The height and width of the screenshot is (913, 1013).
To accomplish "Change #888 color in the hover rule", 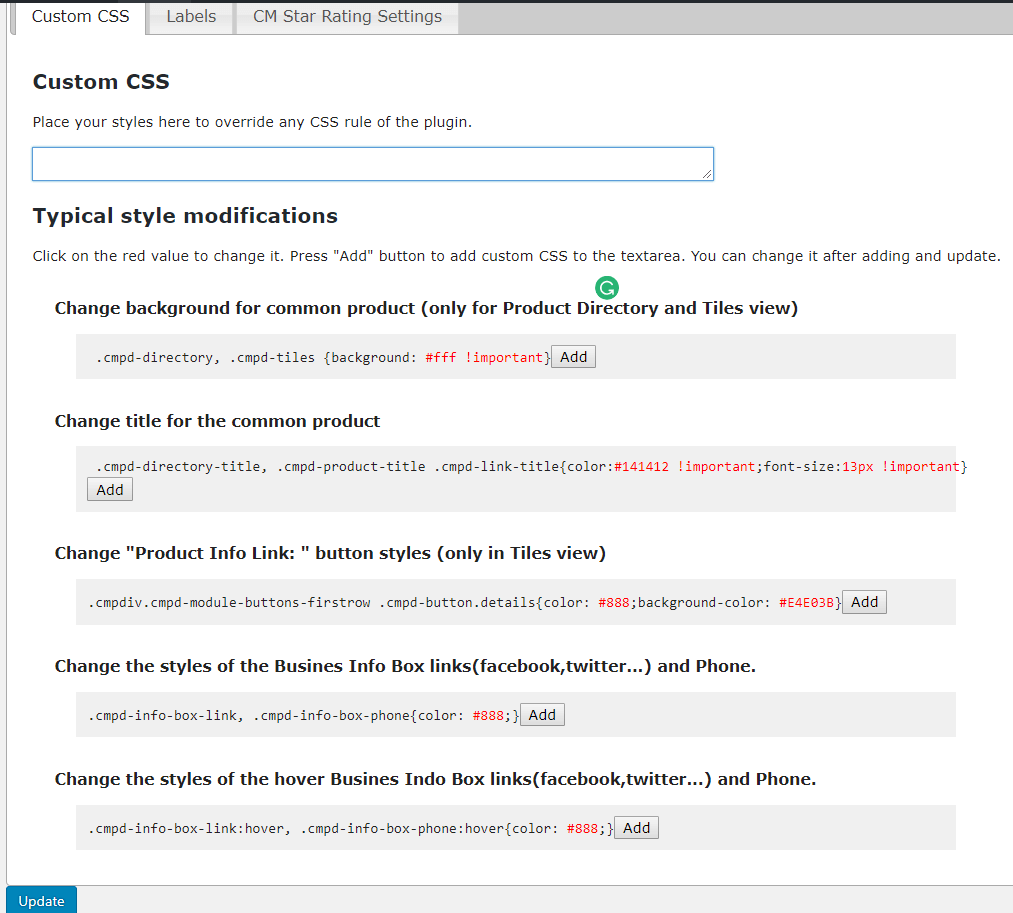I will click(x=582, y=829).
